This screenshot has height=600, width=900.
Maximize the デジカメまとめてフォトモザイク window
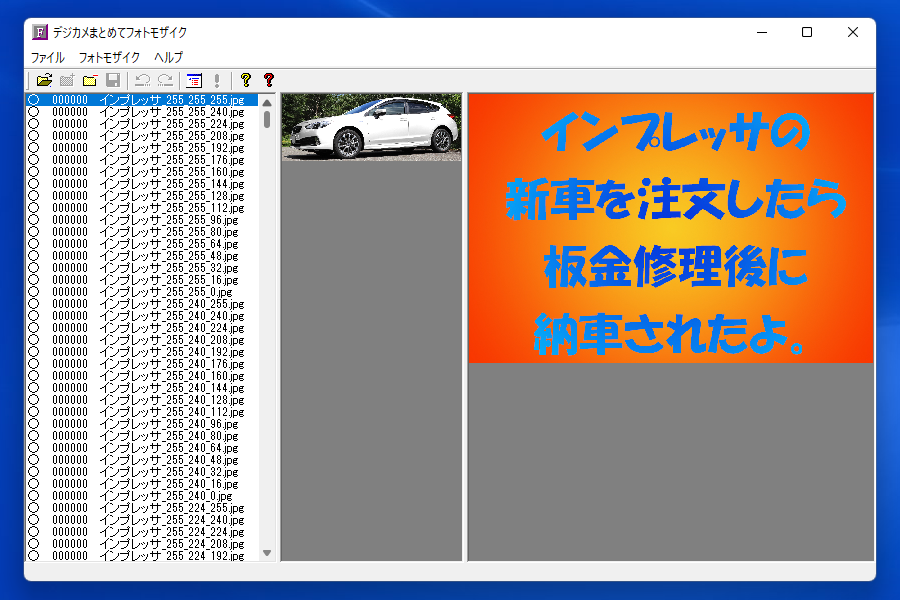tap(807, 32)
